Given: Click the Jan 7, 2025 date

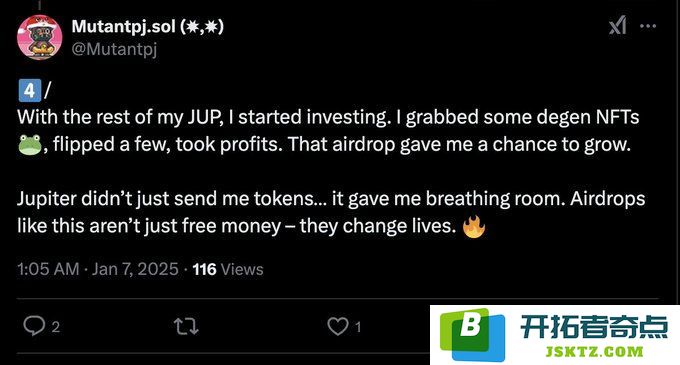Looking at the screenshot, I should point(135,269).
